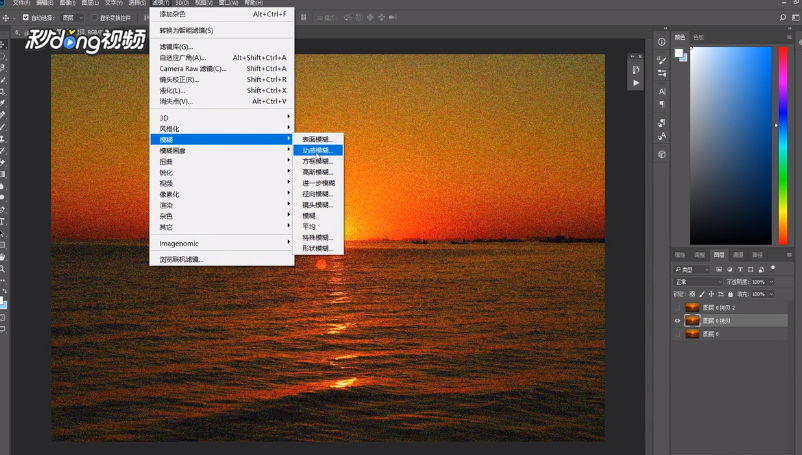Screen dimensions: 802x455
Task: Open the Adjustments sliders panel icon
Action: [x=662, y=73]
